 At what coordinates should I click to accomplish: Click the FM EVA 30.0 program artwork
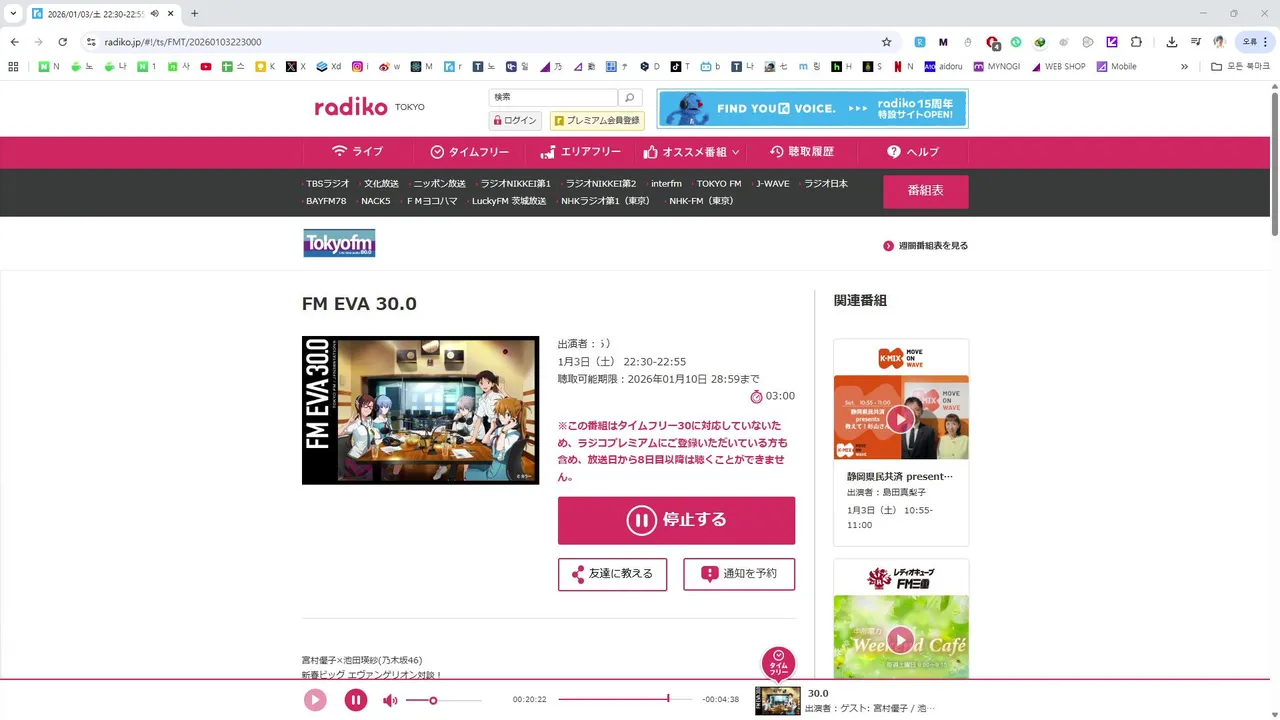click(x=420, y=410)
